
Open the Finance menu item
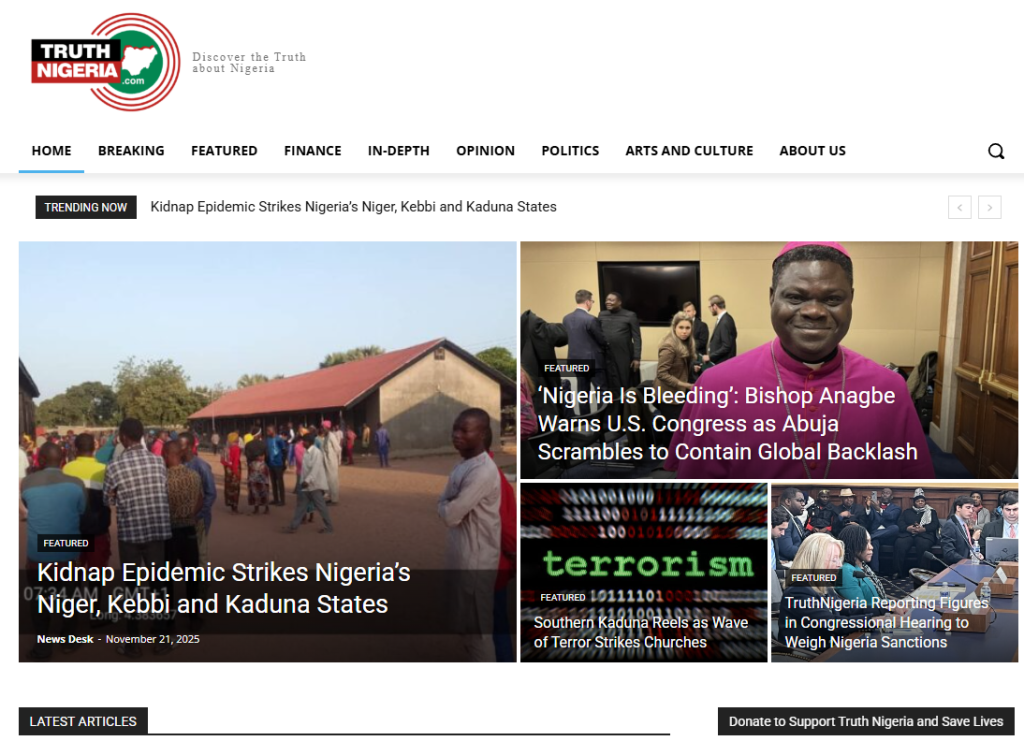[313, 151]
